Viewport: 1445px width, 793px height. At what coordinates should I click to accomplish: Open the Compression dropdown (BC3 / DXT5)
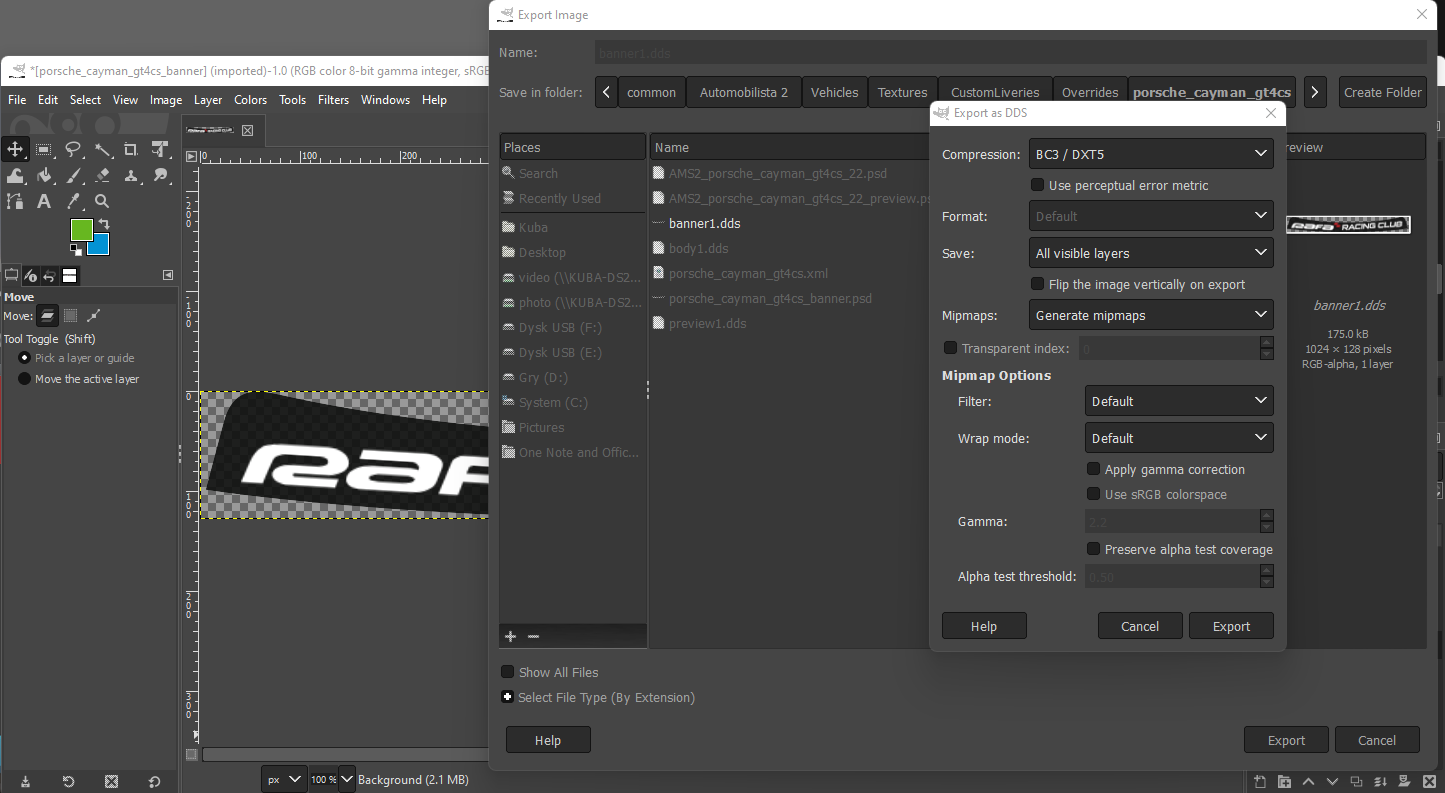tap(1151, 154)
